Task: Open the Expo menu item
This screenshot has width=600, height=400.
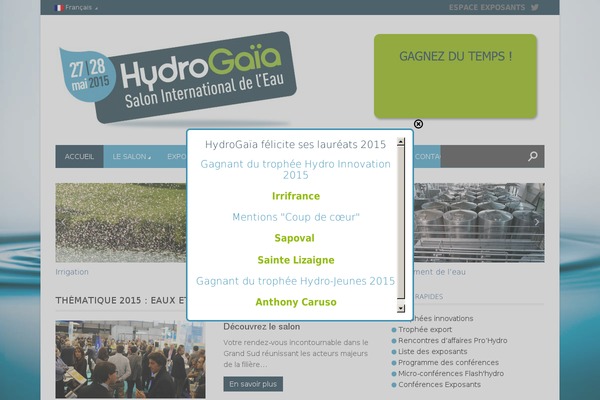Action: 176,157
